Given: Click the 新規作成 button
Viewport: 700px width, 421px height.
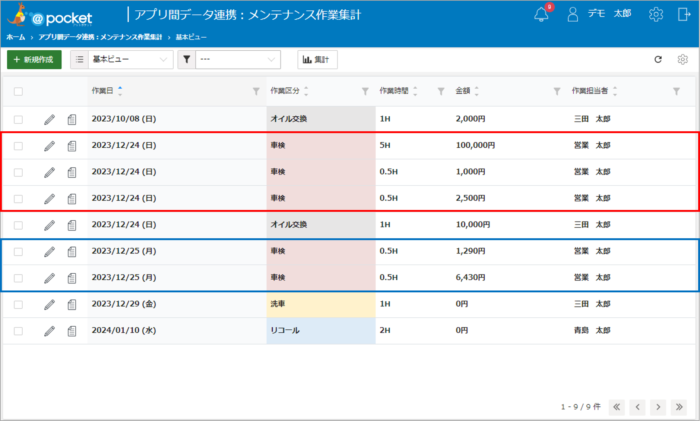Looking at the screenshot, I should 34,59.
